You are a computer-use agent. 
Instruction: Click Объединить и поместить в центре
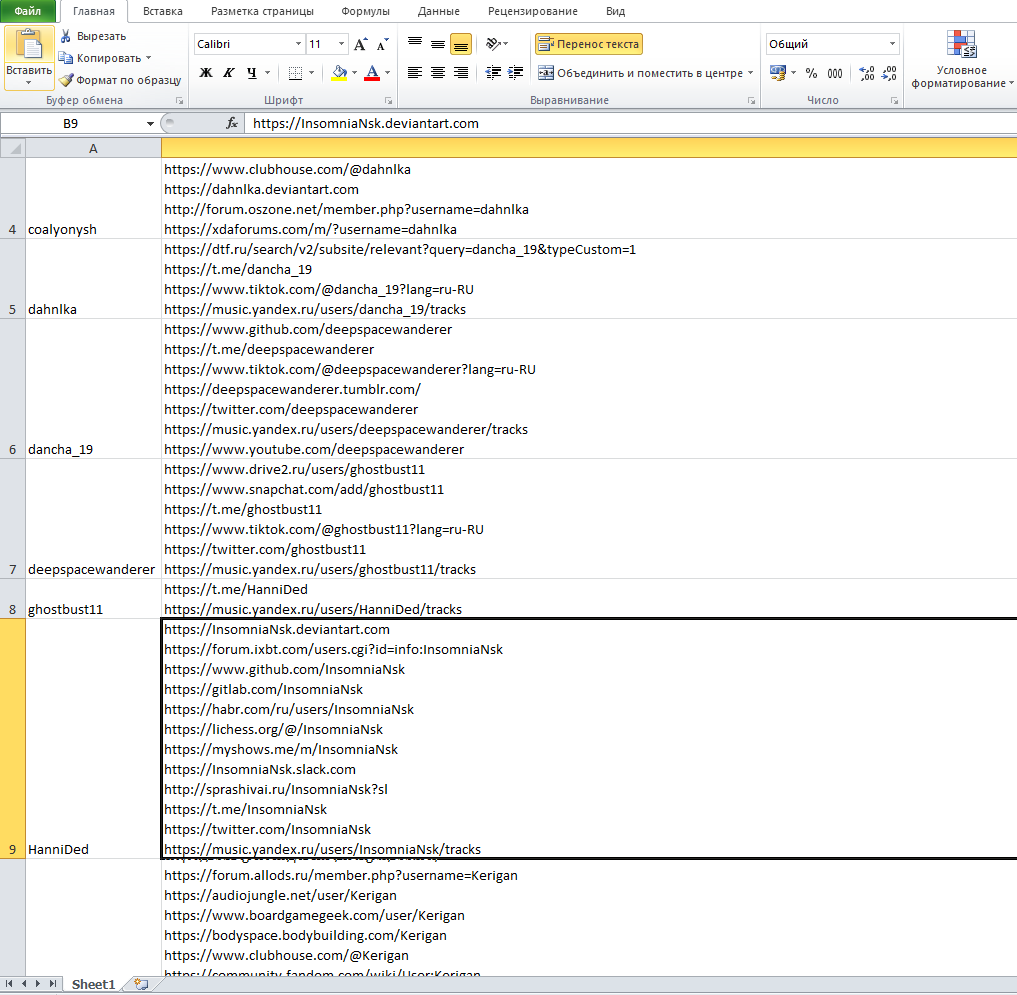pyautogui.click(x=640, y=73)
